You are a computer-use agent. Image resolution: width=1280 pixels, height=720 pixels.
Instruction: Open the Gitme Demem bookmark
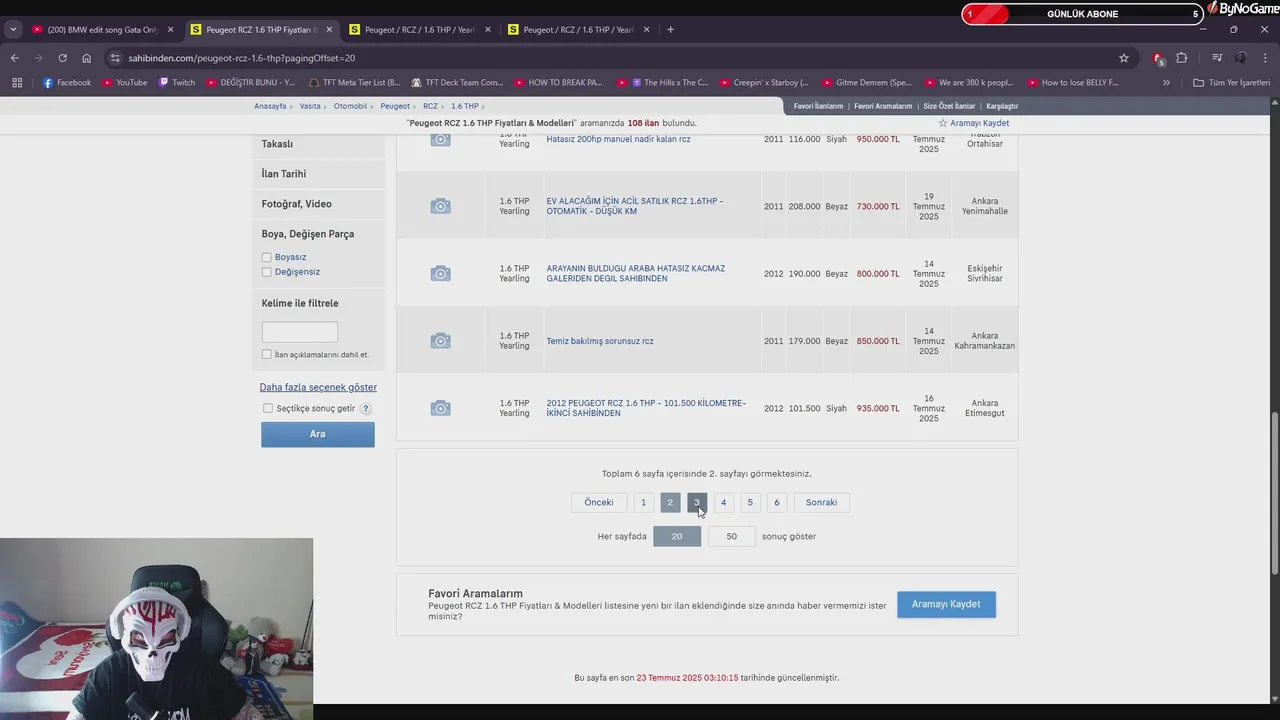(x=866, y=83)
